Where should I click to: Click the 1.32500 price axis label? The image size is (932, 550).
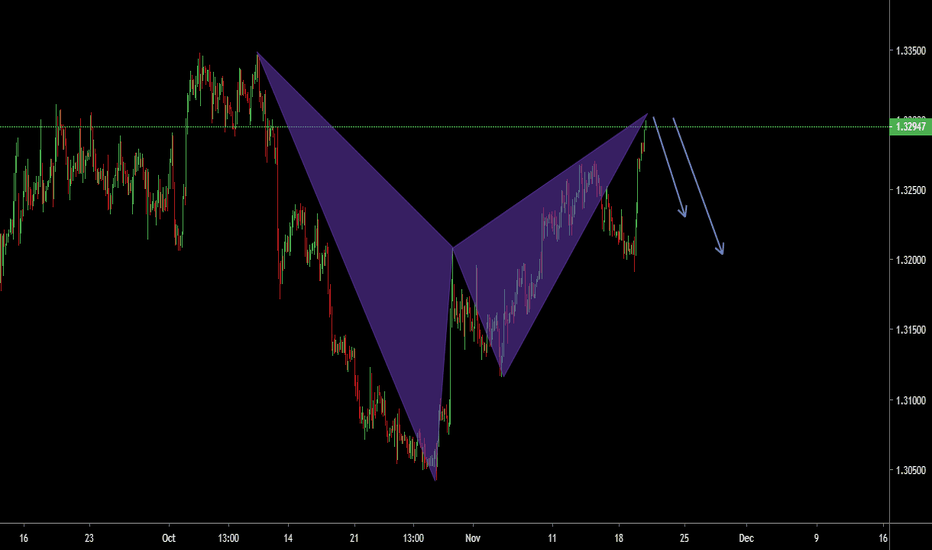coord(910,190)
